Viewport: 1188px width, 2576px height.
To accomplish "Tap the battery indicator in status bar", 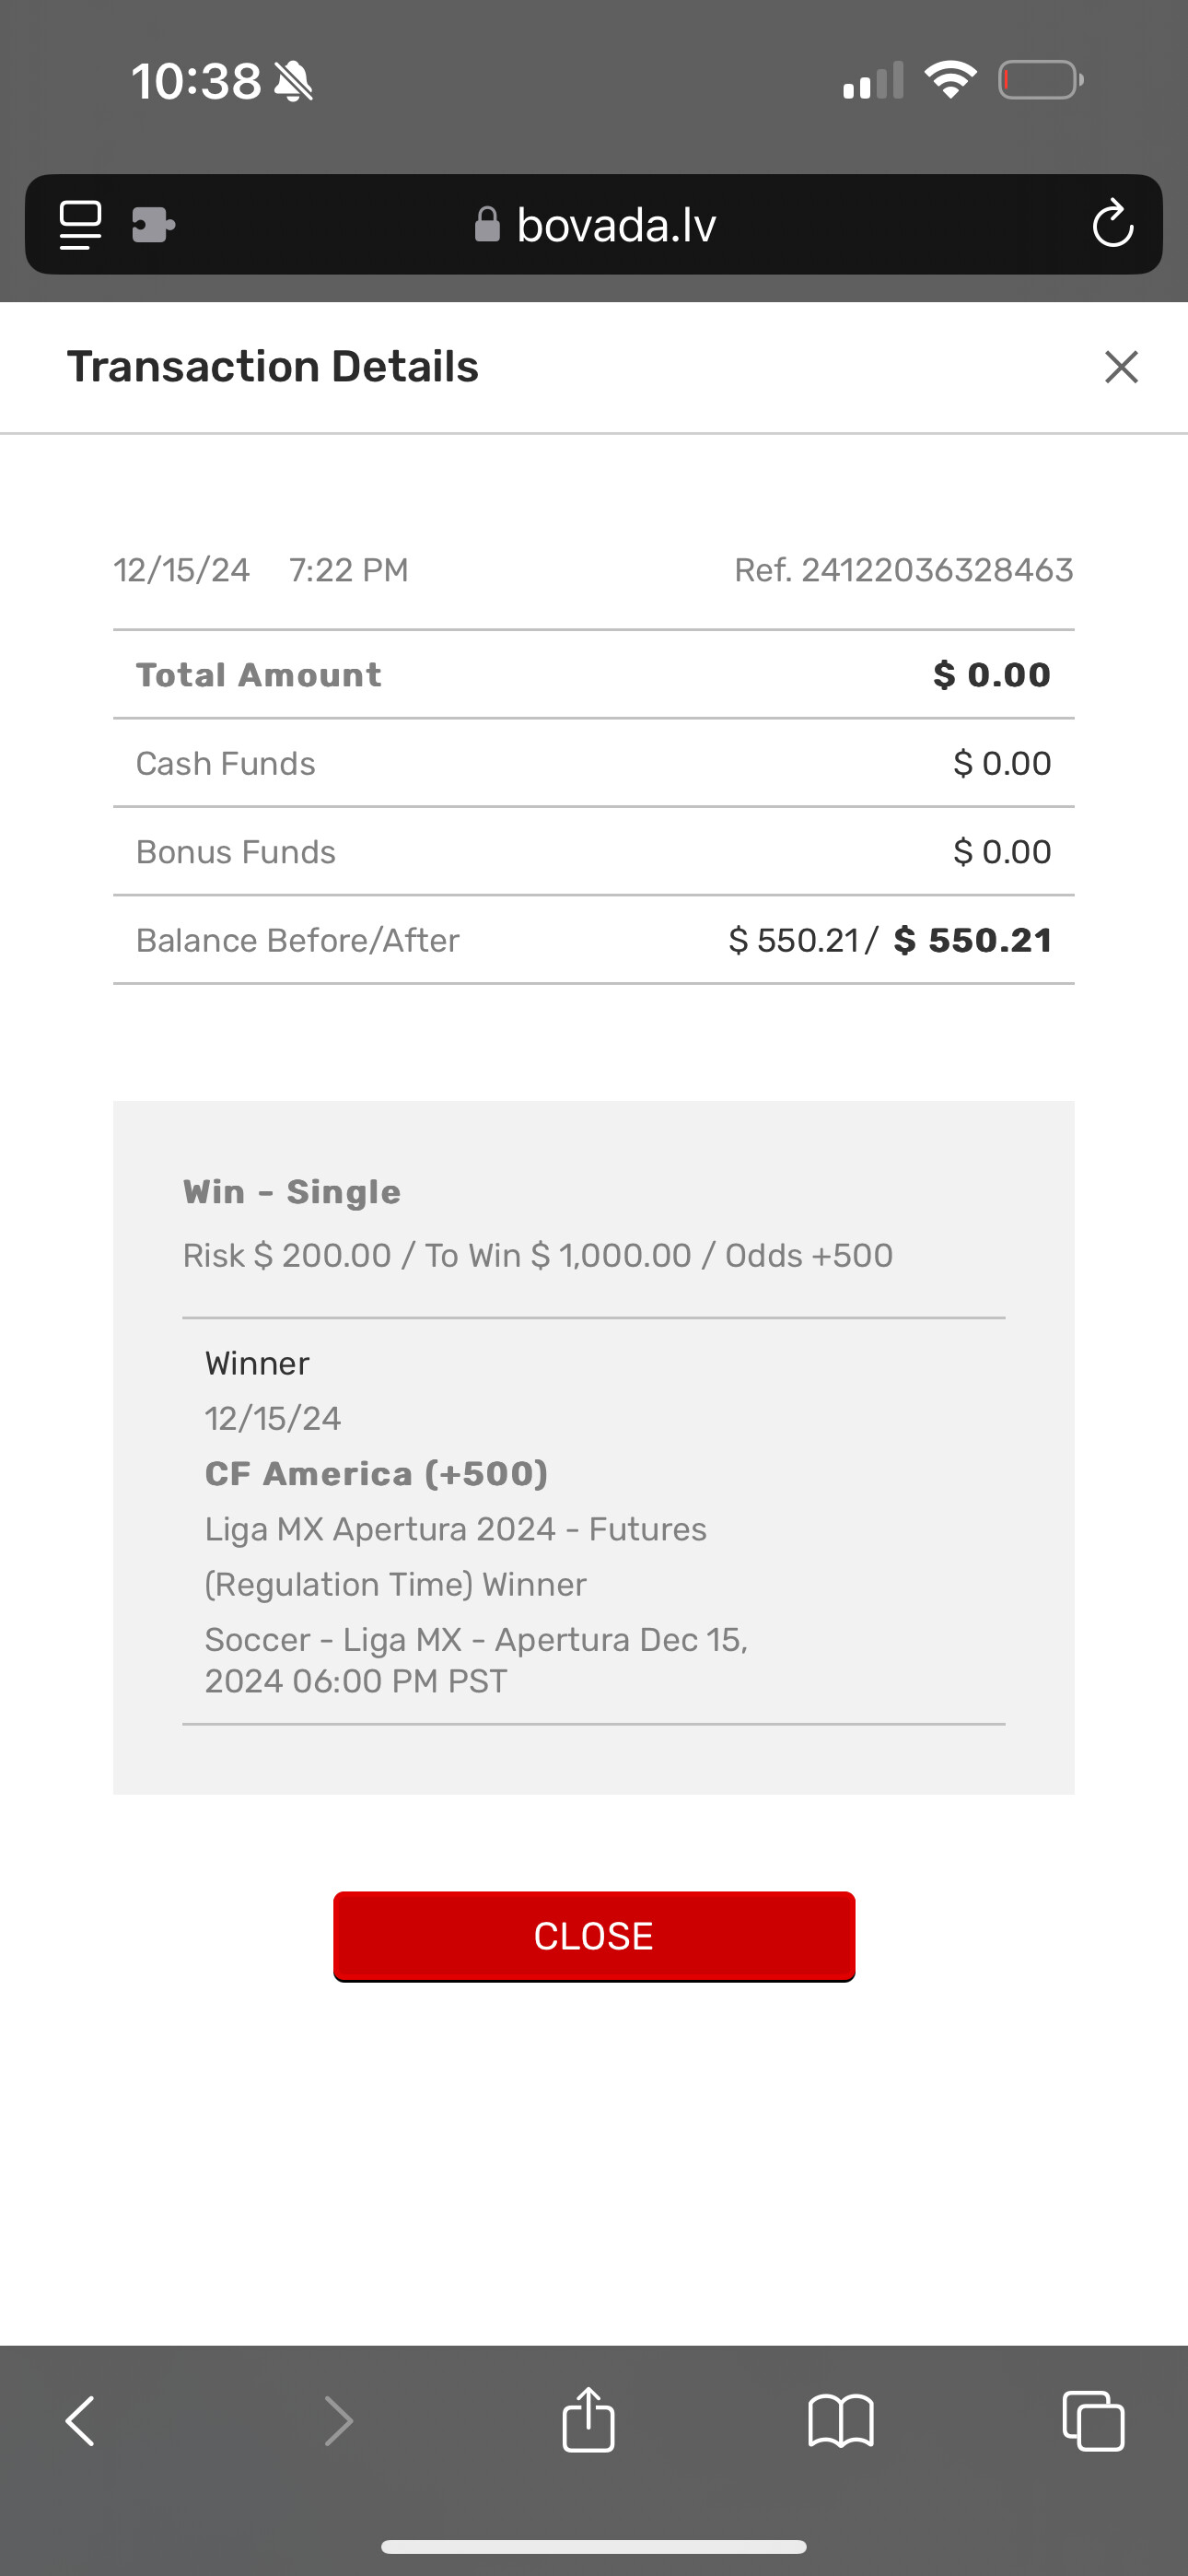I will [x=1040, y=80].
